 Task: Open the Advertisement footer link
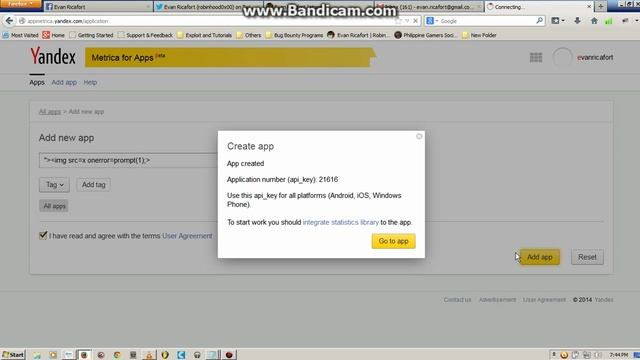[497, 300]
